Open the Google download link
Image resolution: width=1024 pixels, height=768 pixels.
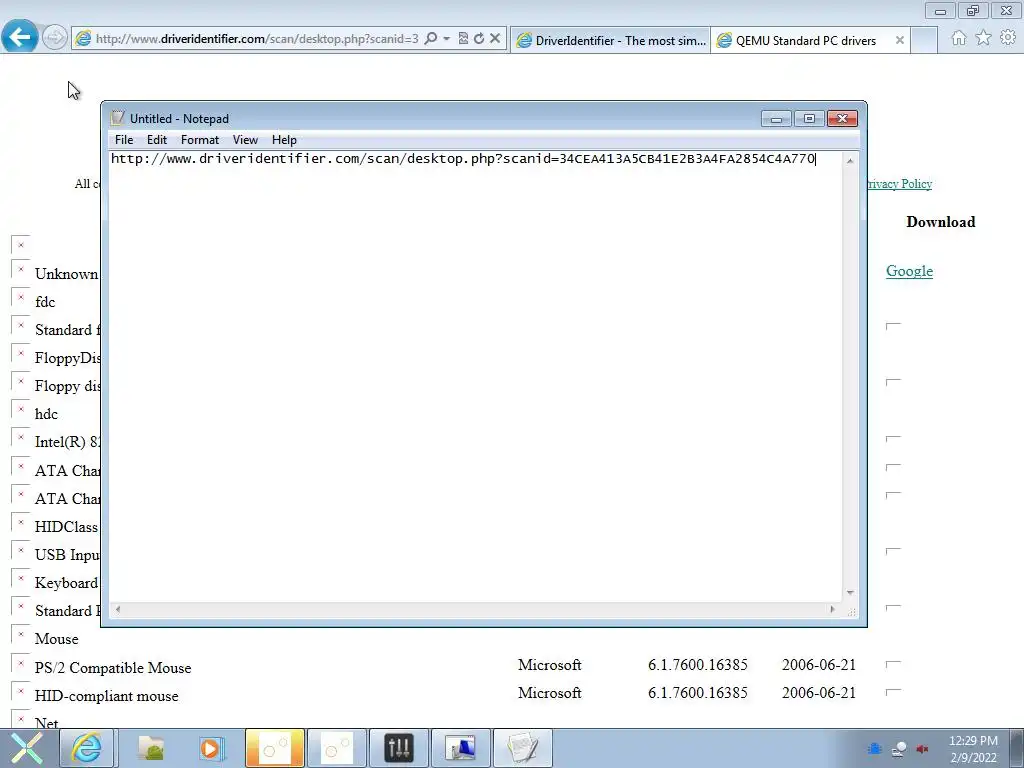(909, 271)
